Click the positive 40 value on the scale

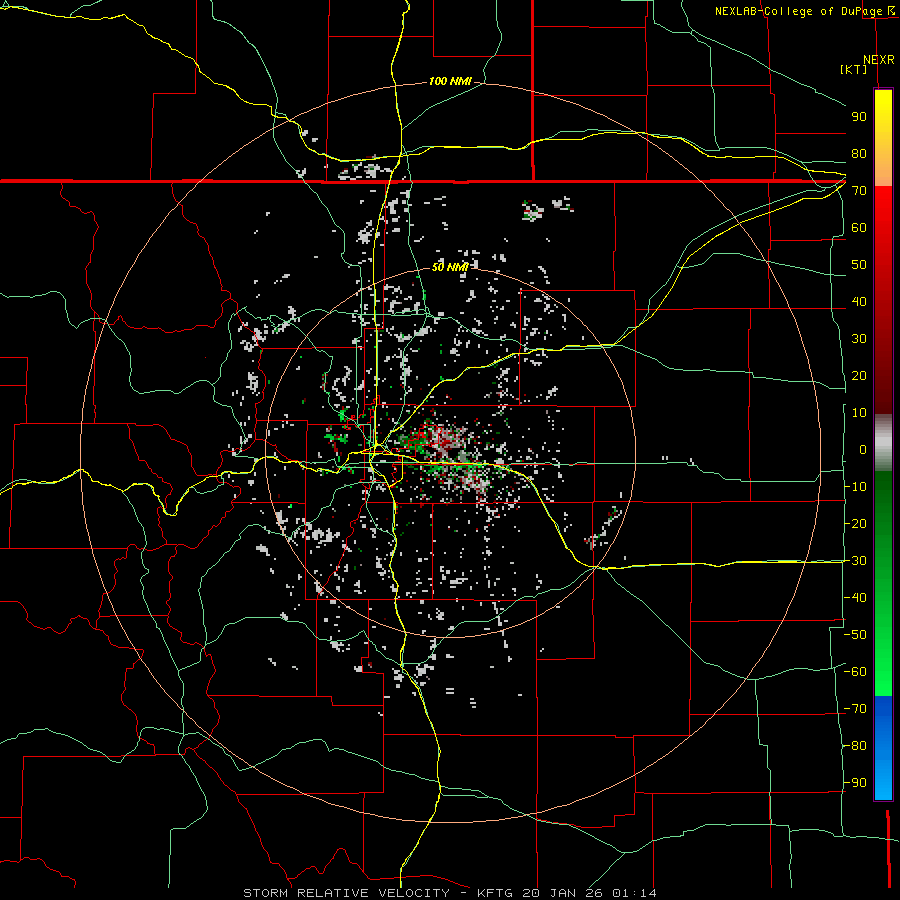pos(859,302)
